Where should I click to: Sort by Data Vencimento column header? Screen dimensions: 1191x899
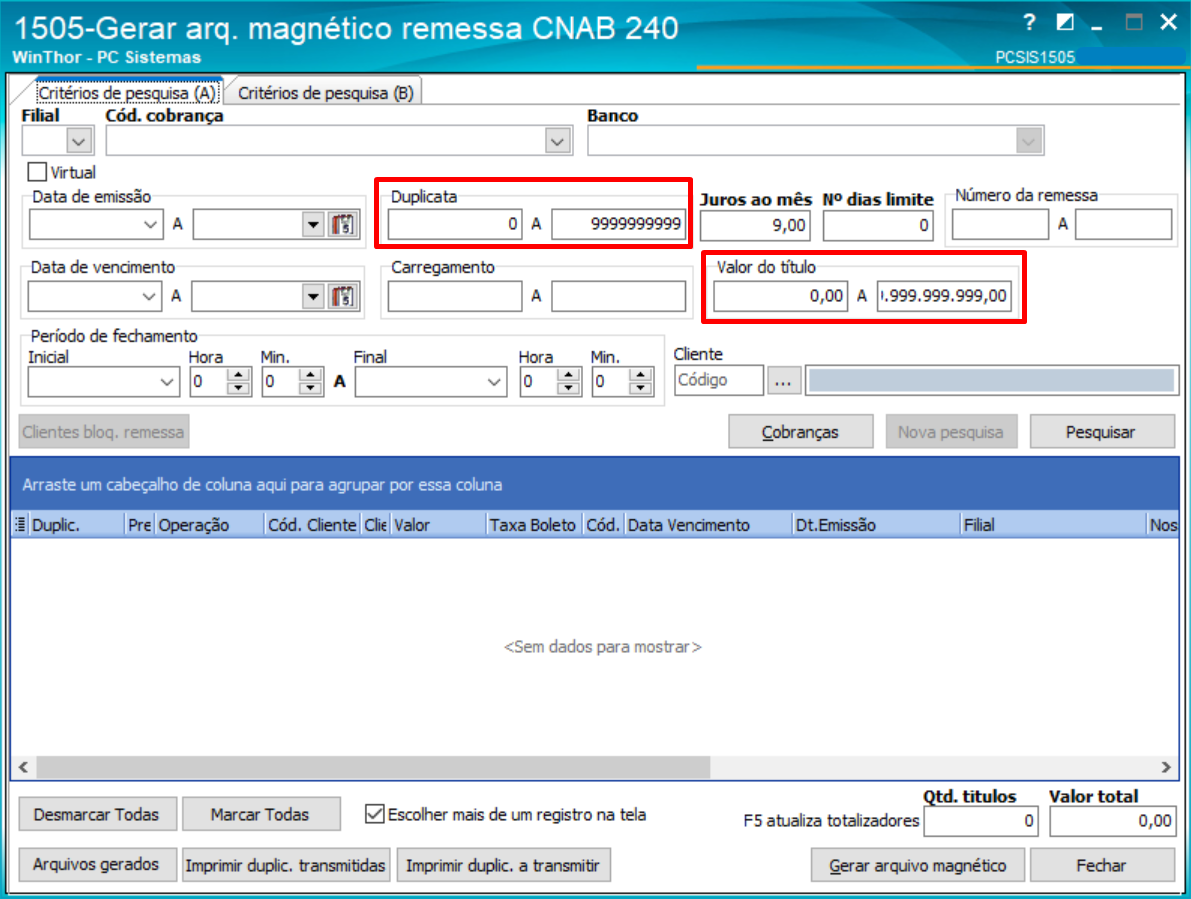click(x=708, y=525)
